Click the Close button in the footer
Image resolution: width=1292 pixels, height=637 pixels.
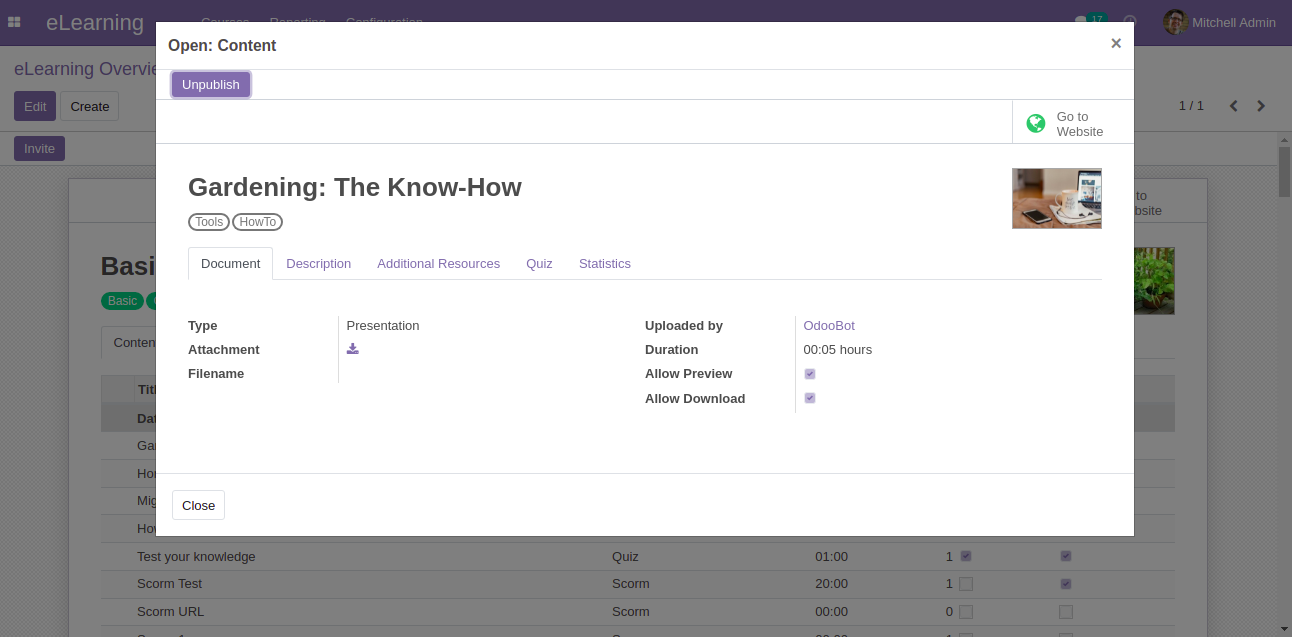[198, 505]
